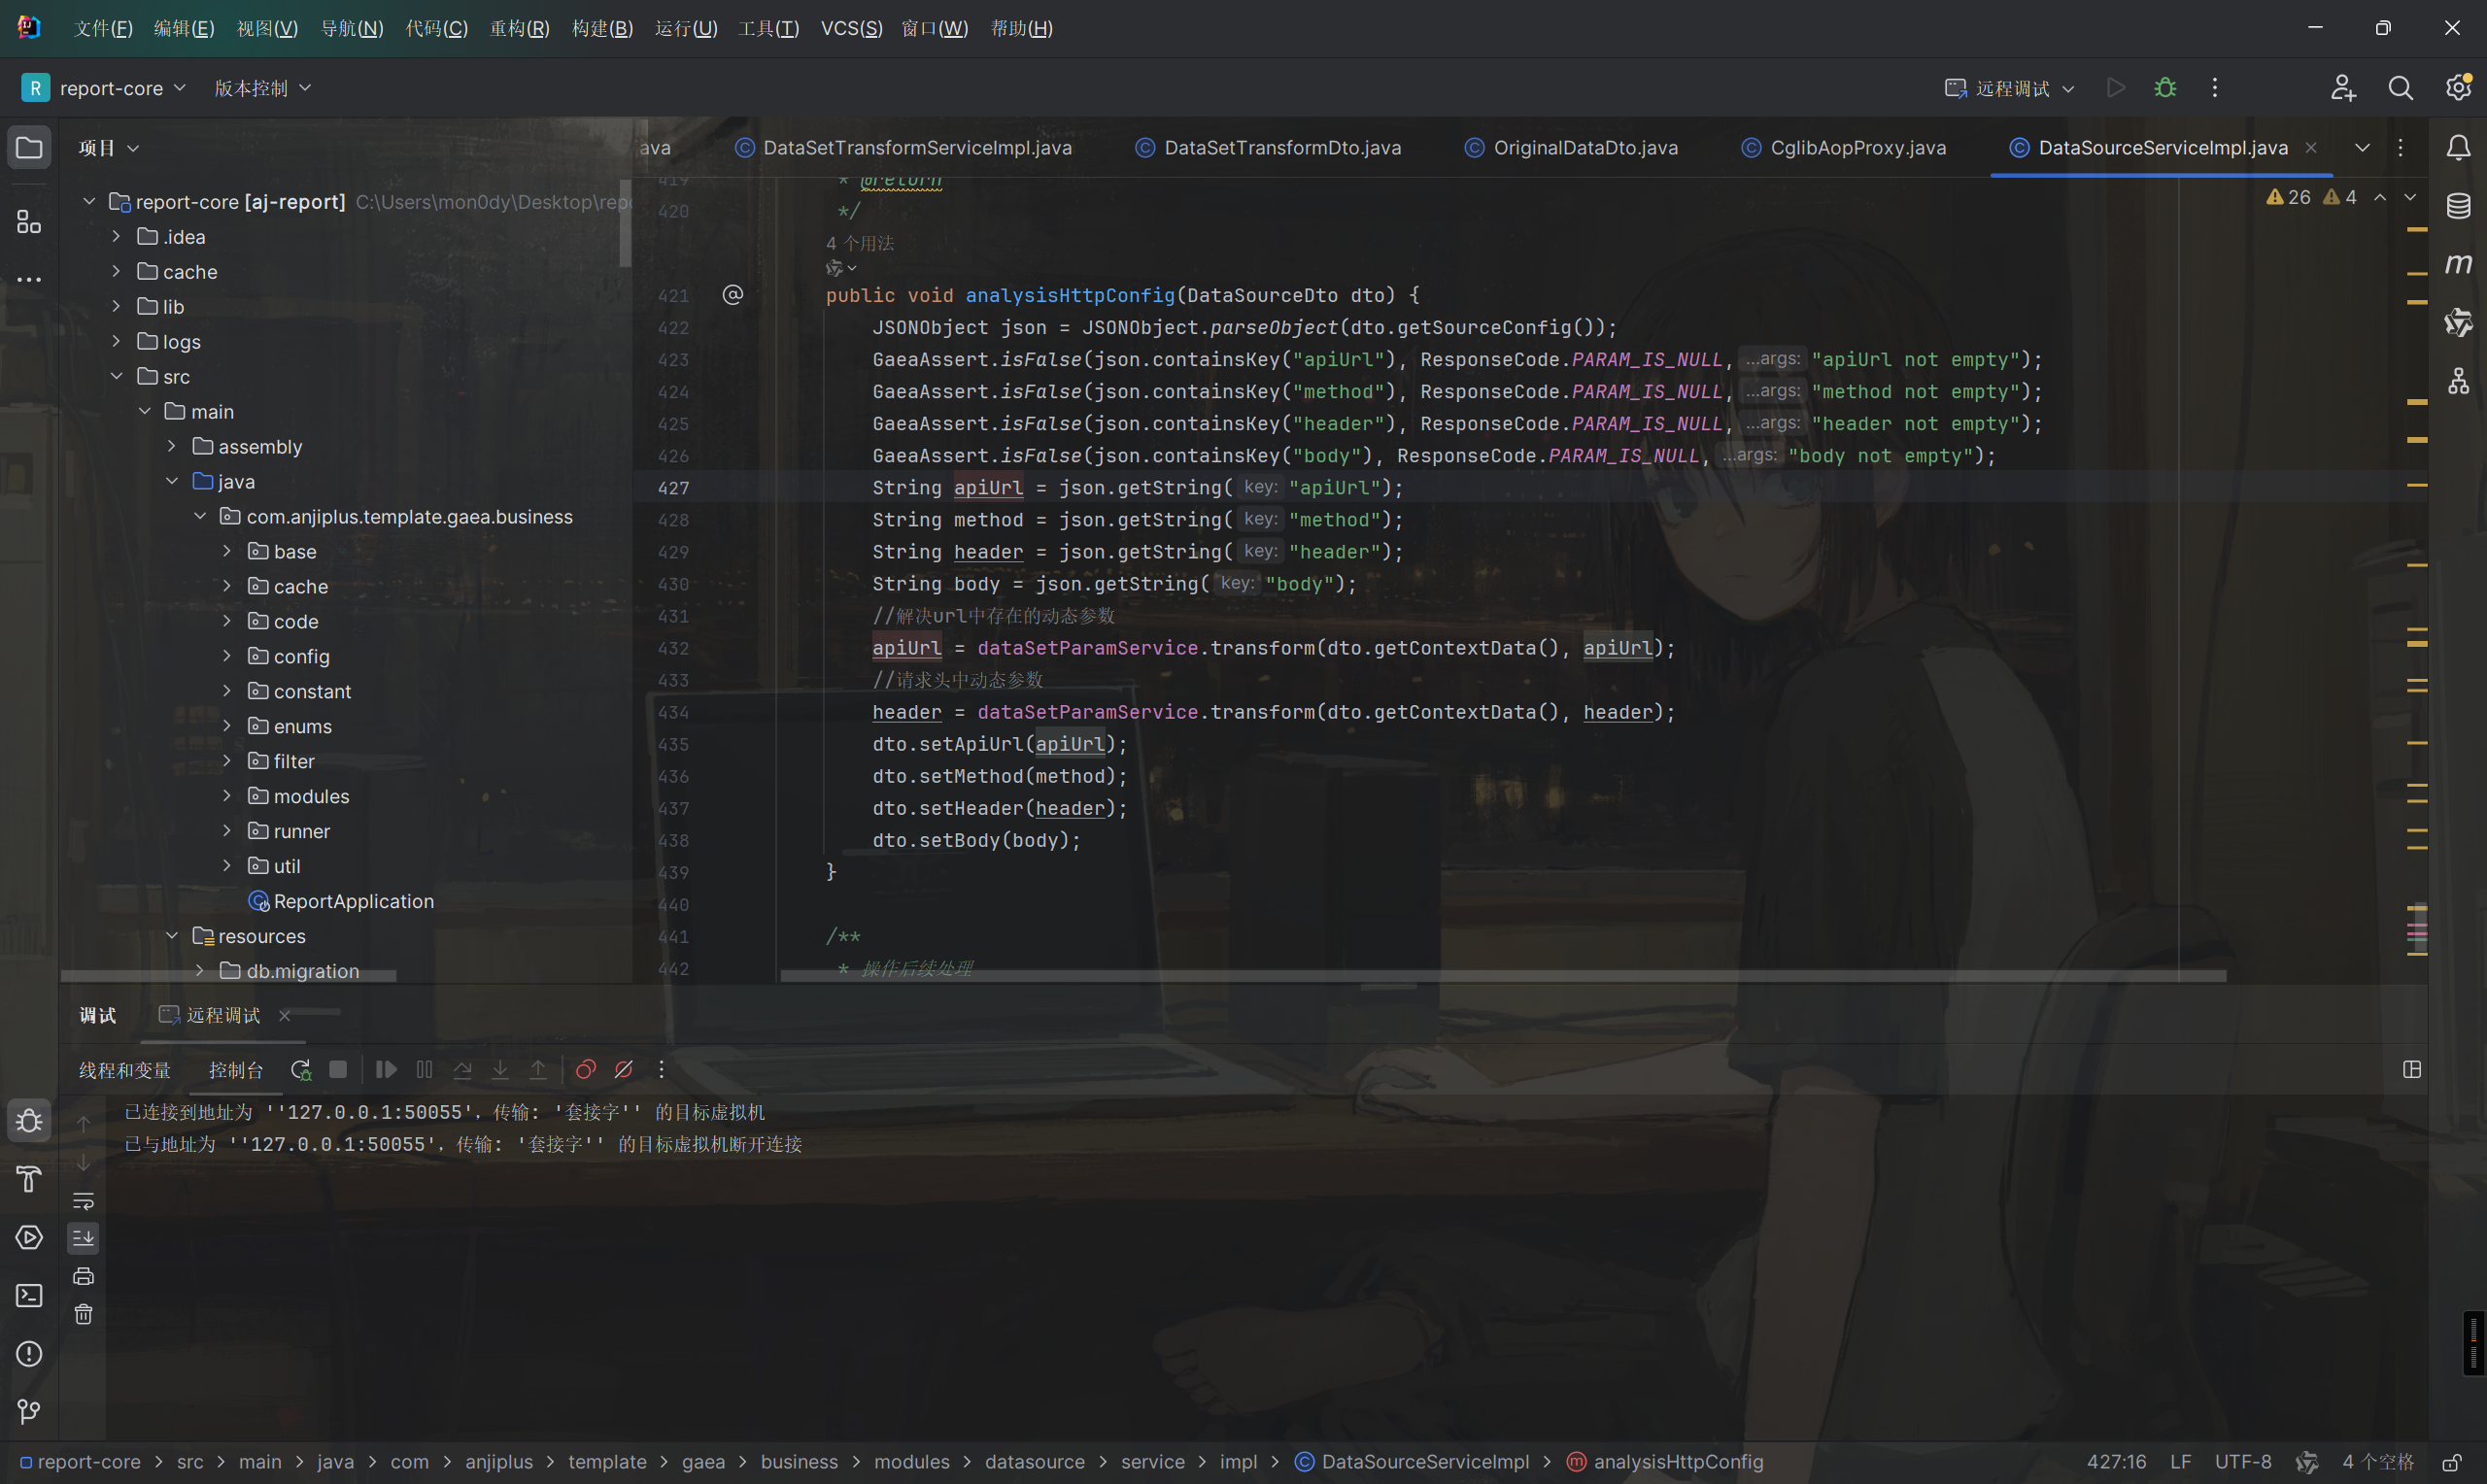Toggle scroll to end of console
This screenshot has height=1484, width=2487.
click(x=84, y=1238)
